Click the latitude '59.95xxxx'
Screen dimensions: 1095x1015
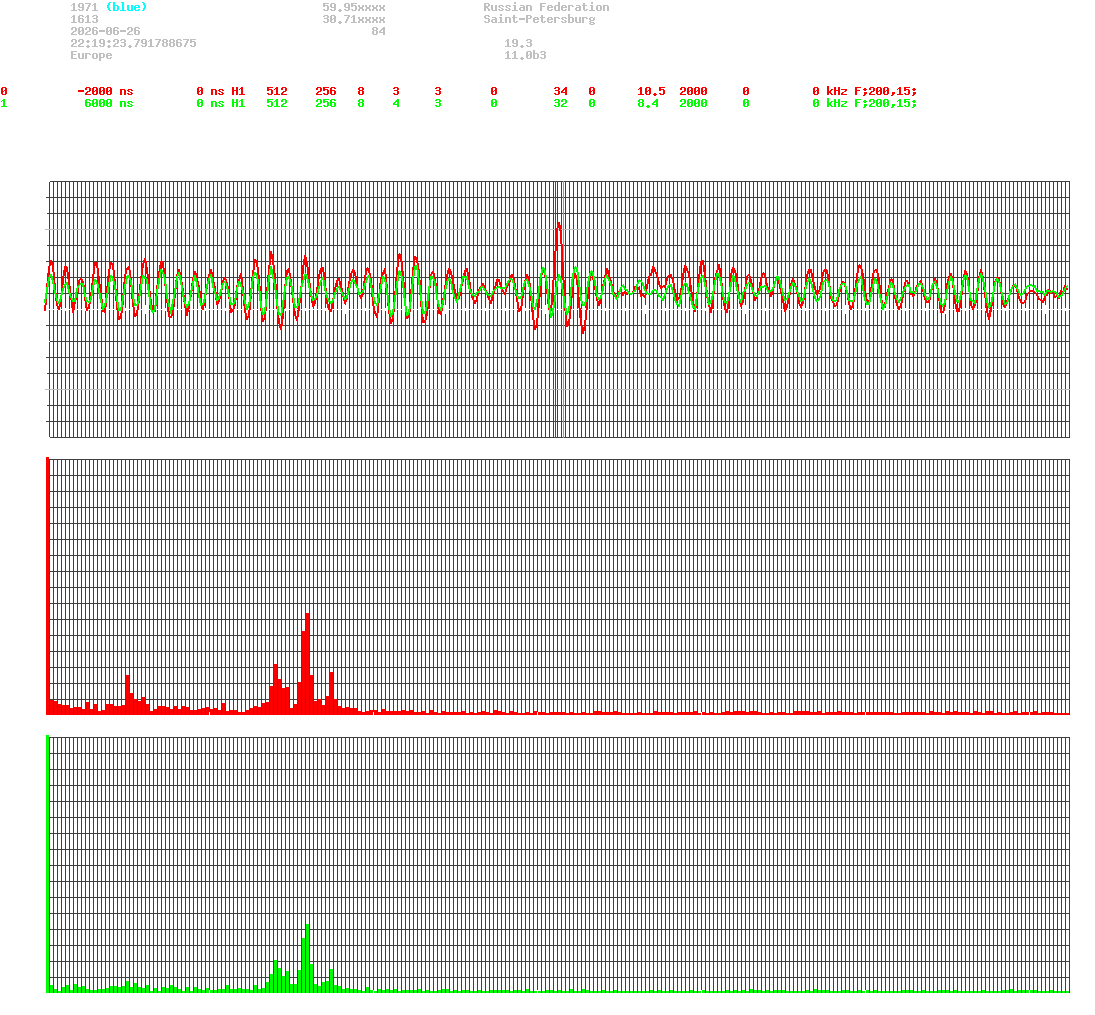point(353,7)
